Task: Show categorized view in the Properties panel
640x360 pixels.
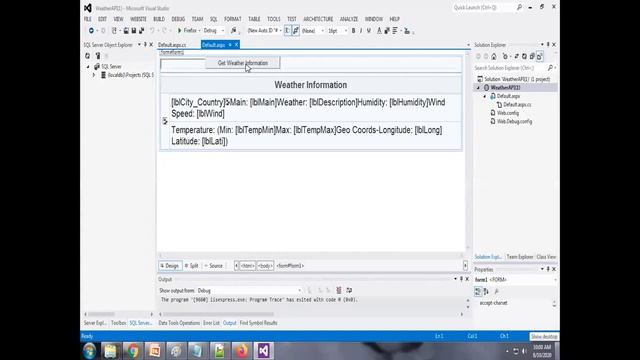Action: coord(478,291)
